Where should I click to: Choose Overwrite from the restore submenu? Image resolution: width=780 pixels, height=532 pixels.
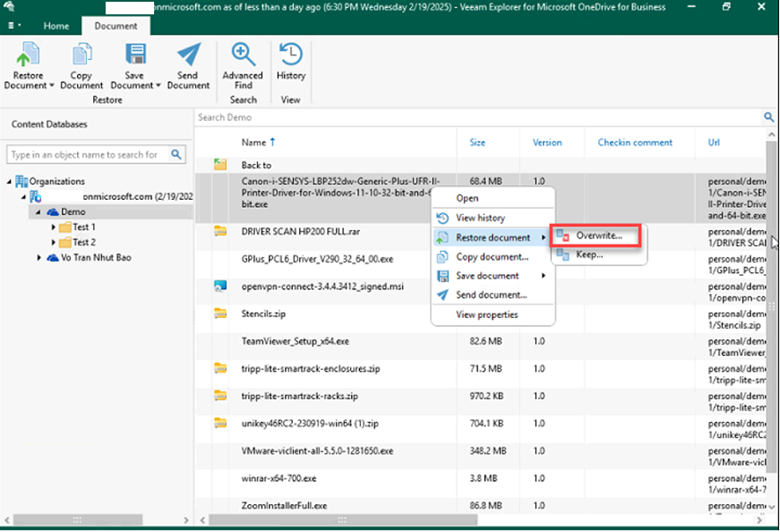coord(599,236)
